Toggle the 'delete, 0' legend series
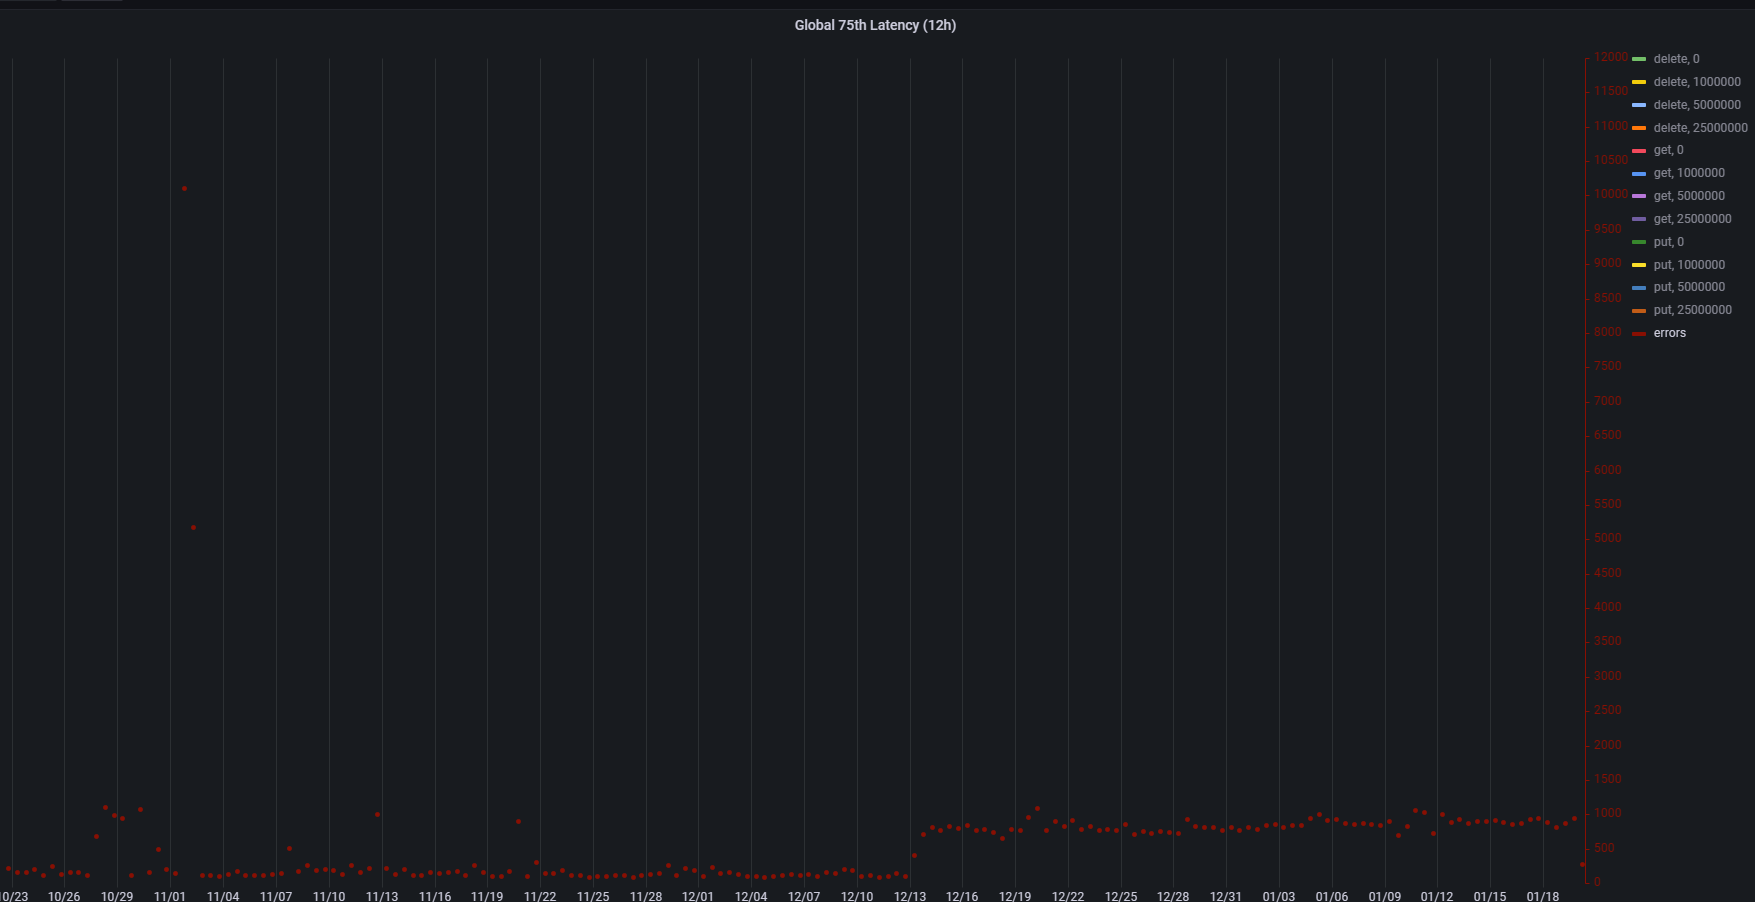1755x902 pixels. (x=1676, y=59)
